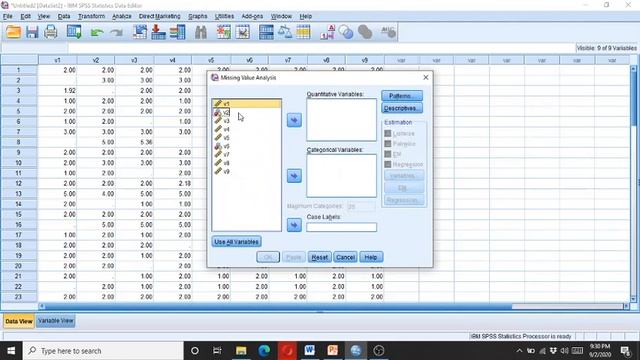Select row header 13 in the data grid
The image size is (640, 360).
click(x=19, y=193)
